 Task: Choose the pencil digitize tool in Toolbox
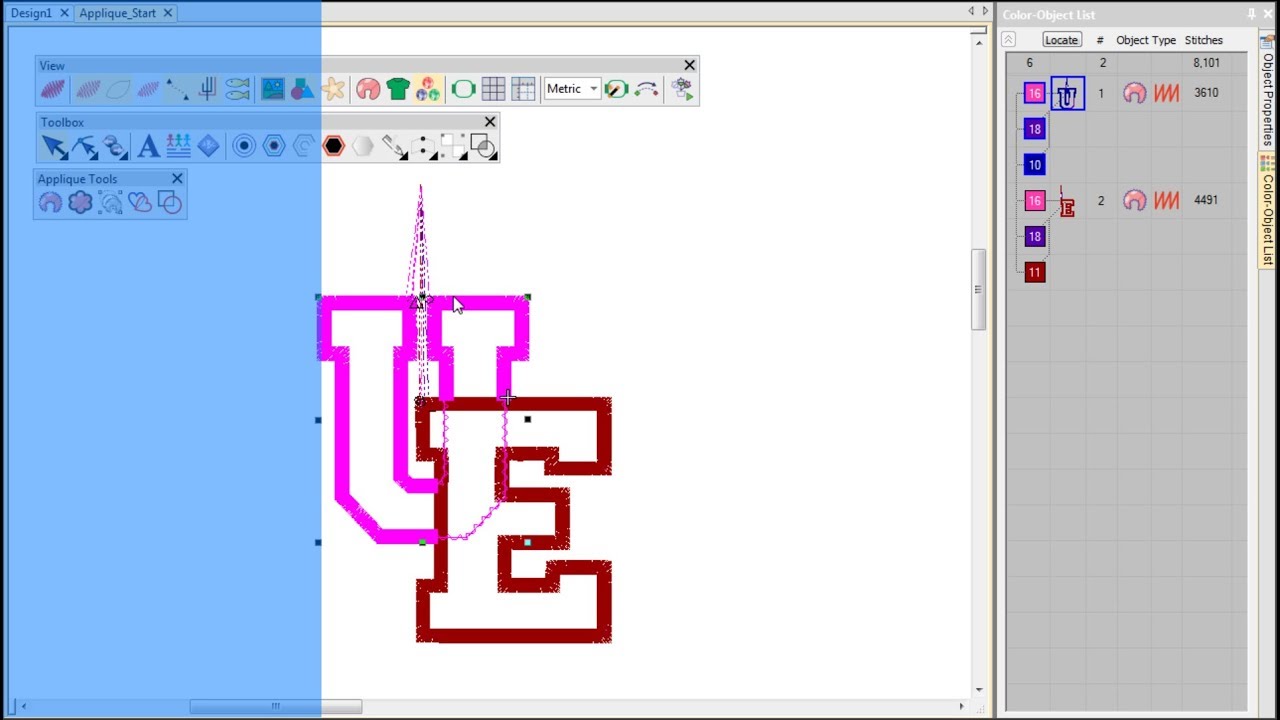click(x=394, y=147)
